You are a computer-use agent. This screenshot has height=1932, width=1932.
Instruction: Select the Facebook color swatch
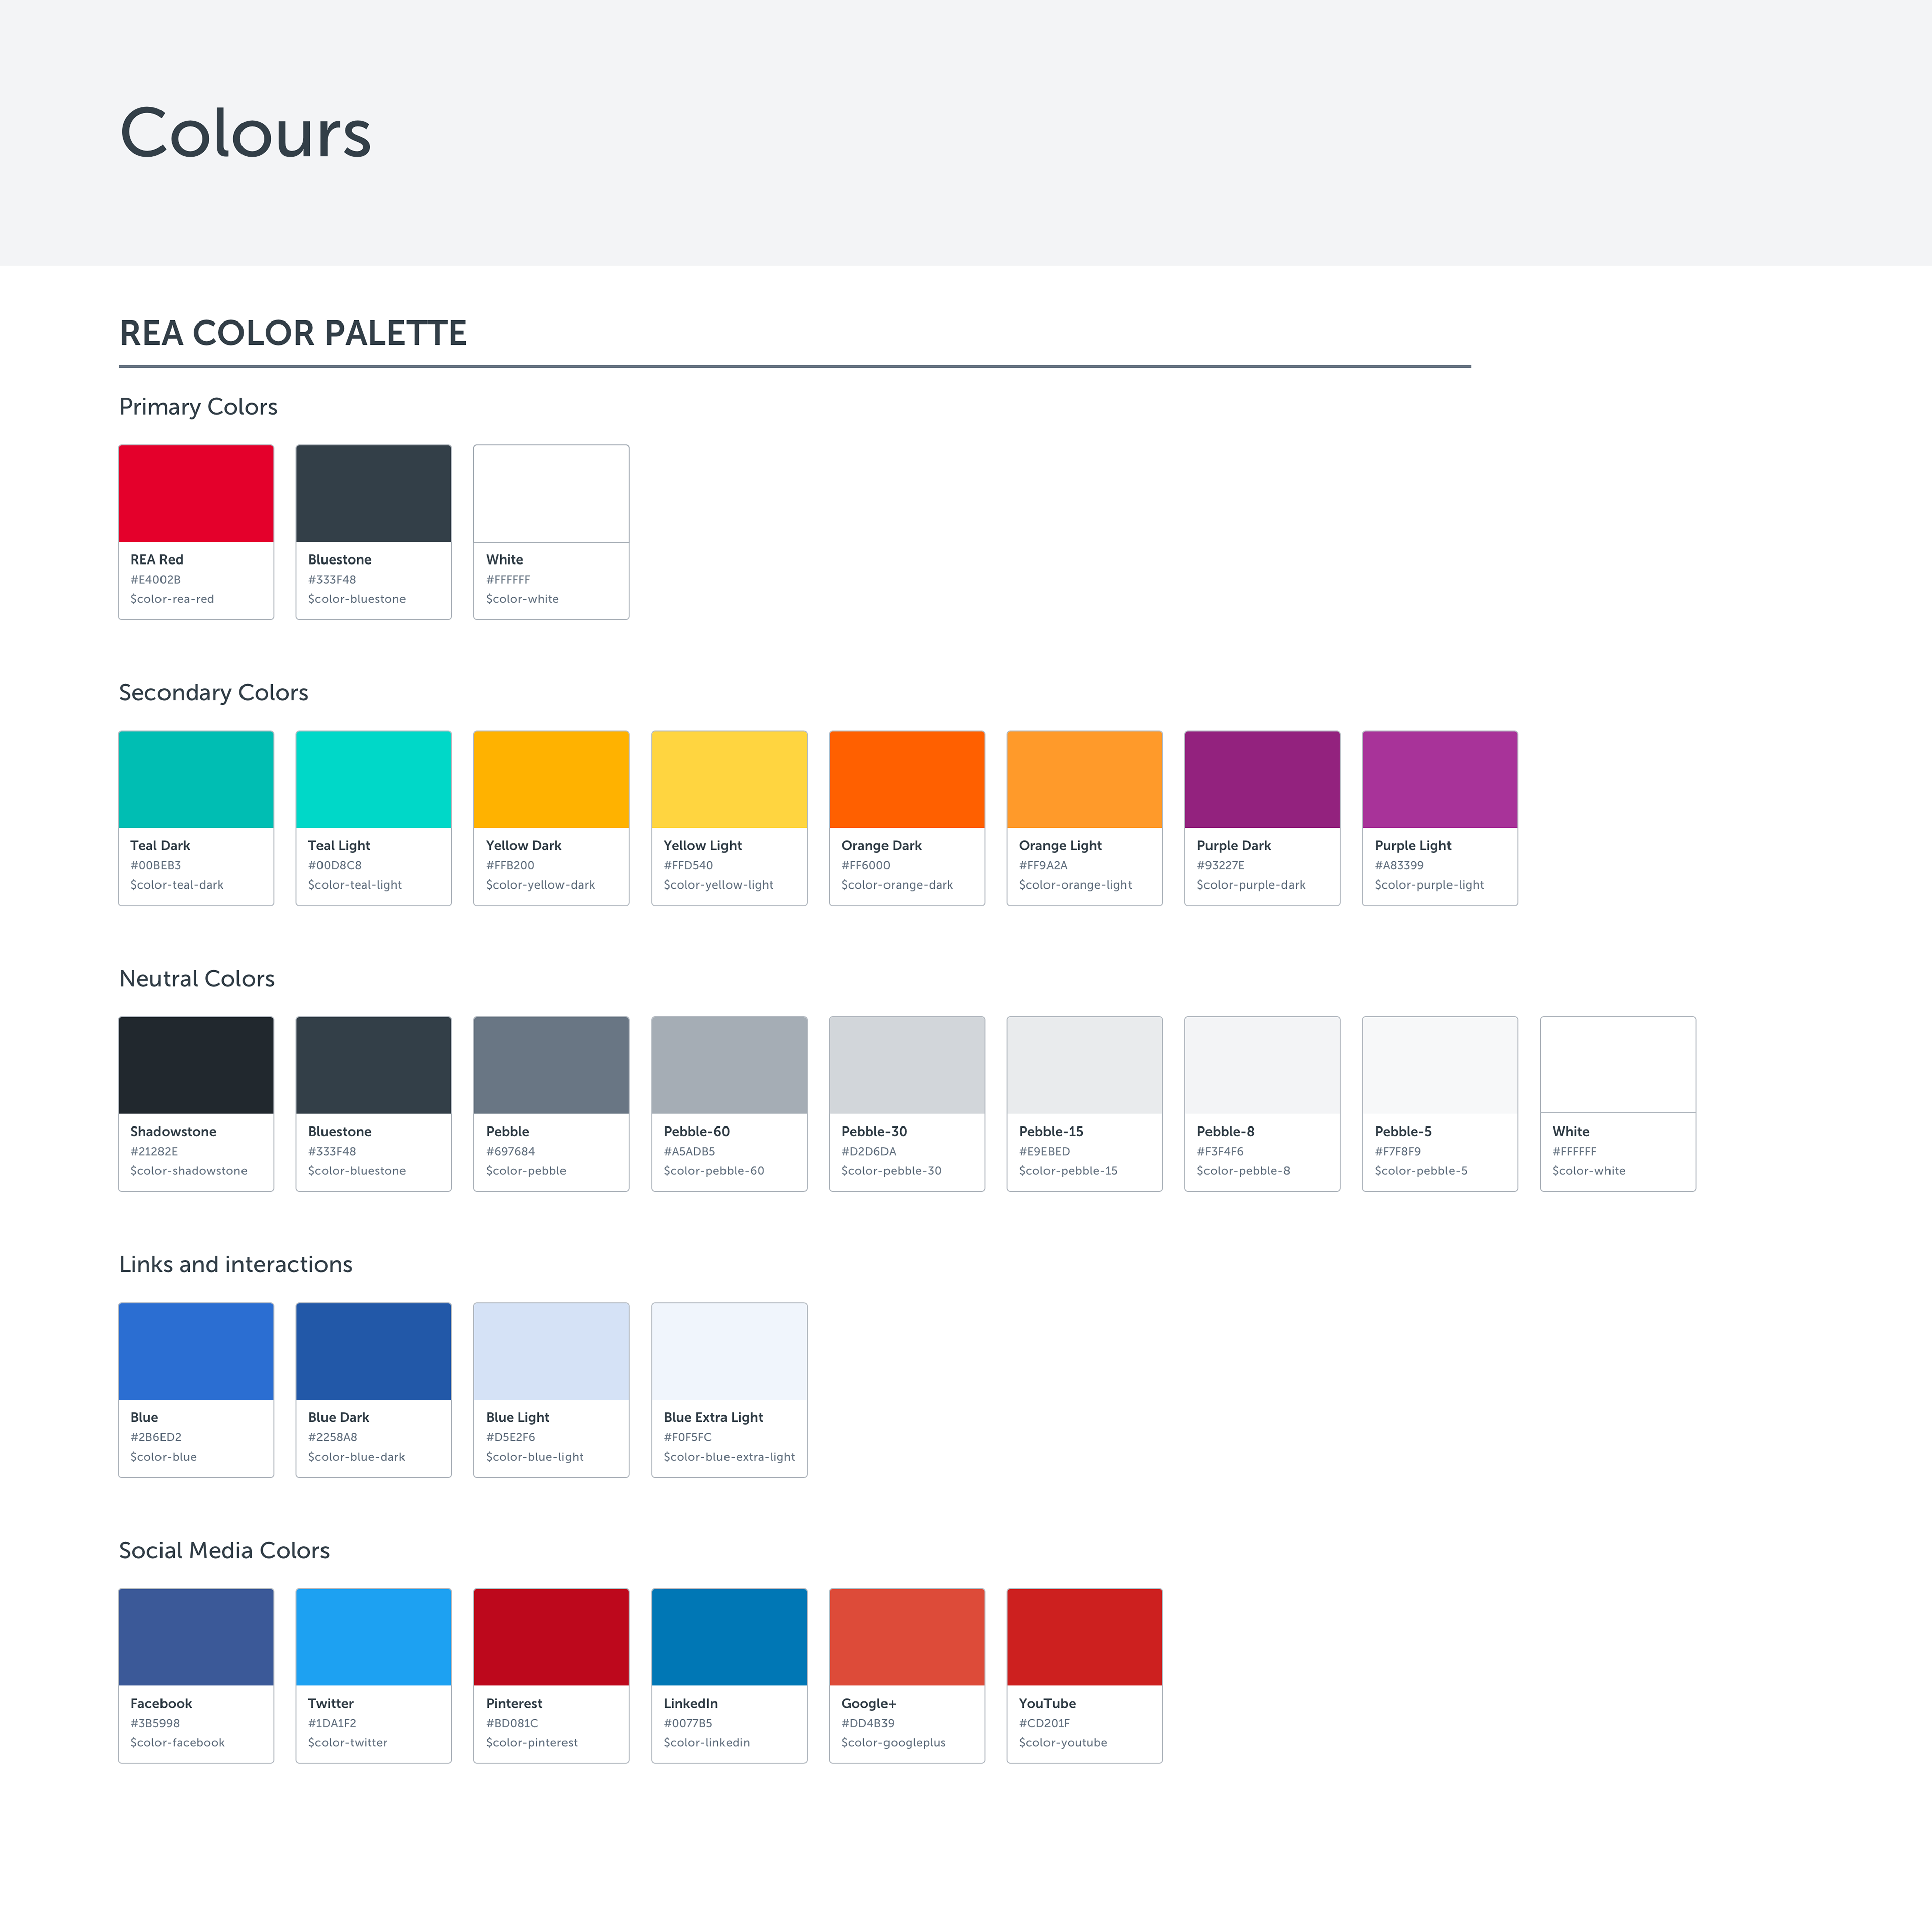(196, 1637)
